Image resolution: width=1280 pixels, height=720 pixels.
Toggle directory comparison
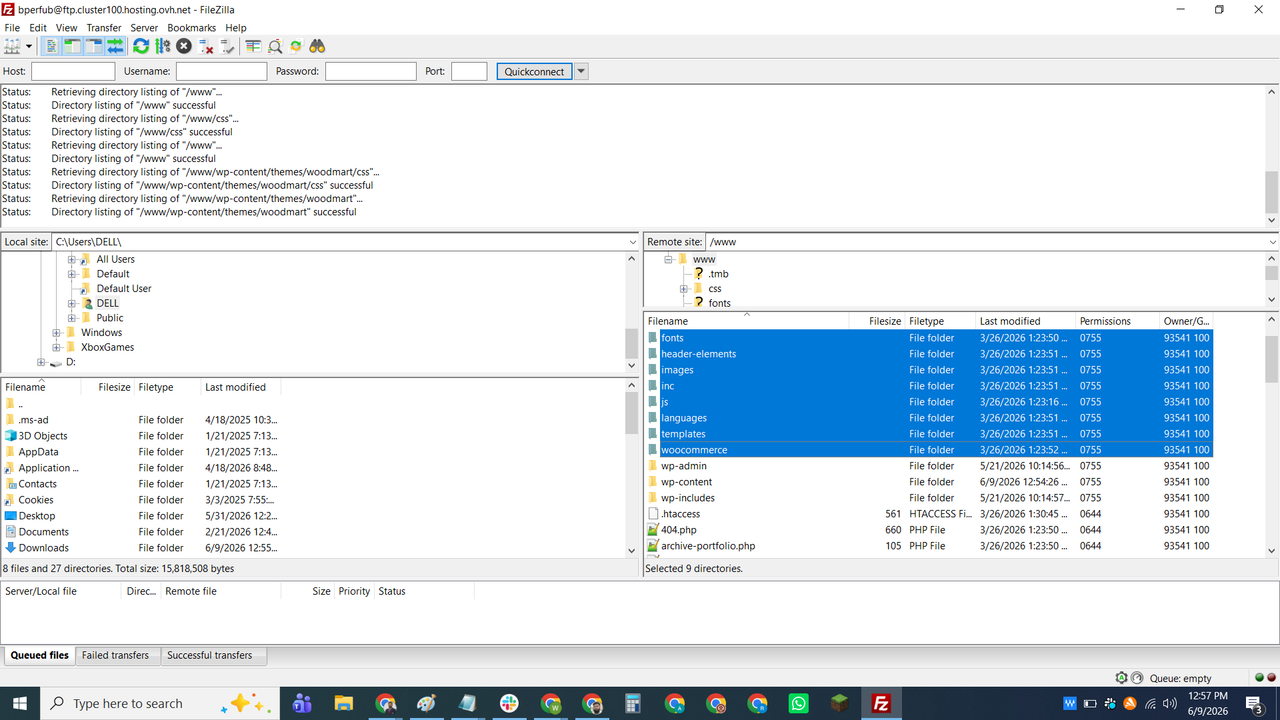pos(275,46)
